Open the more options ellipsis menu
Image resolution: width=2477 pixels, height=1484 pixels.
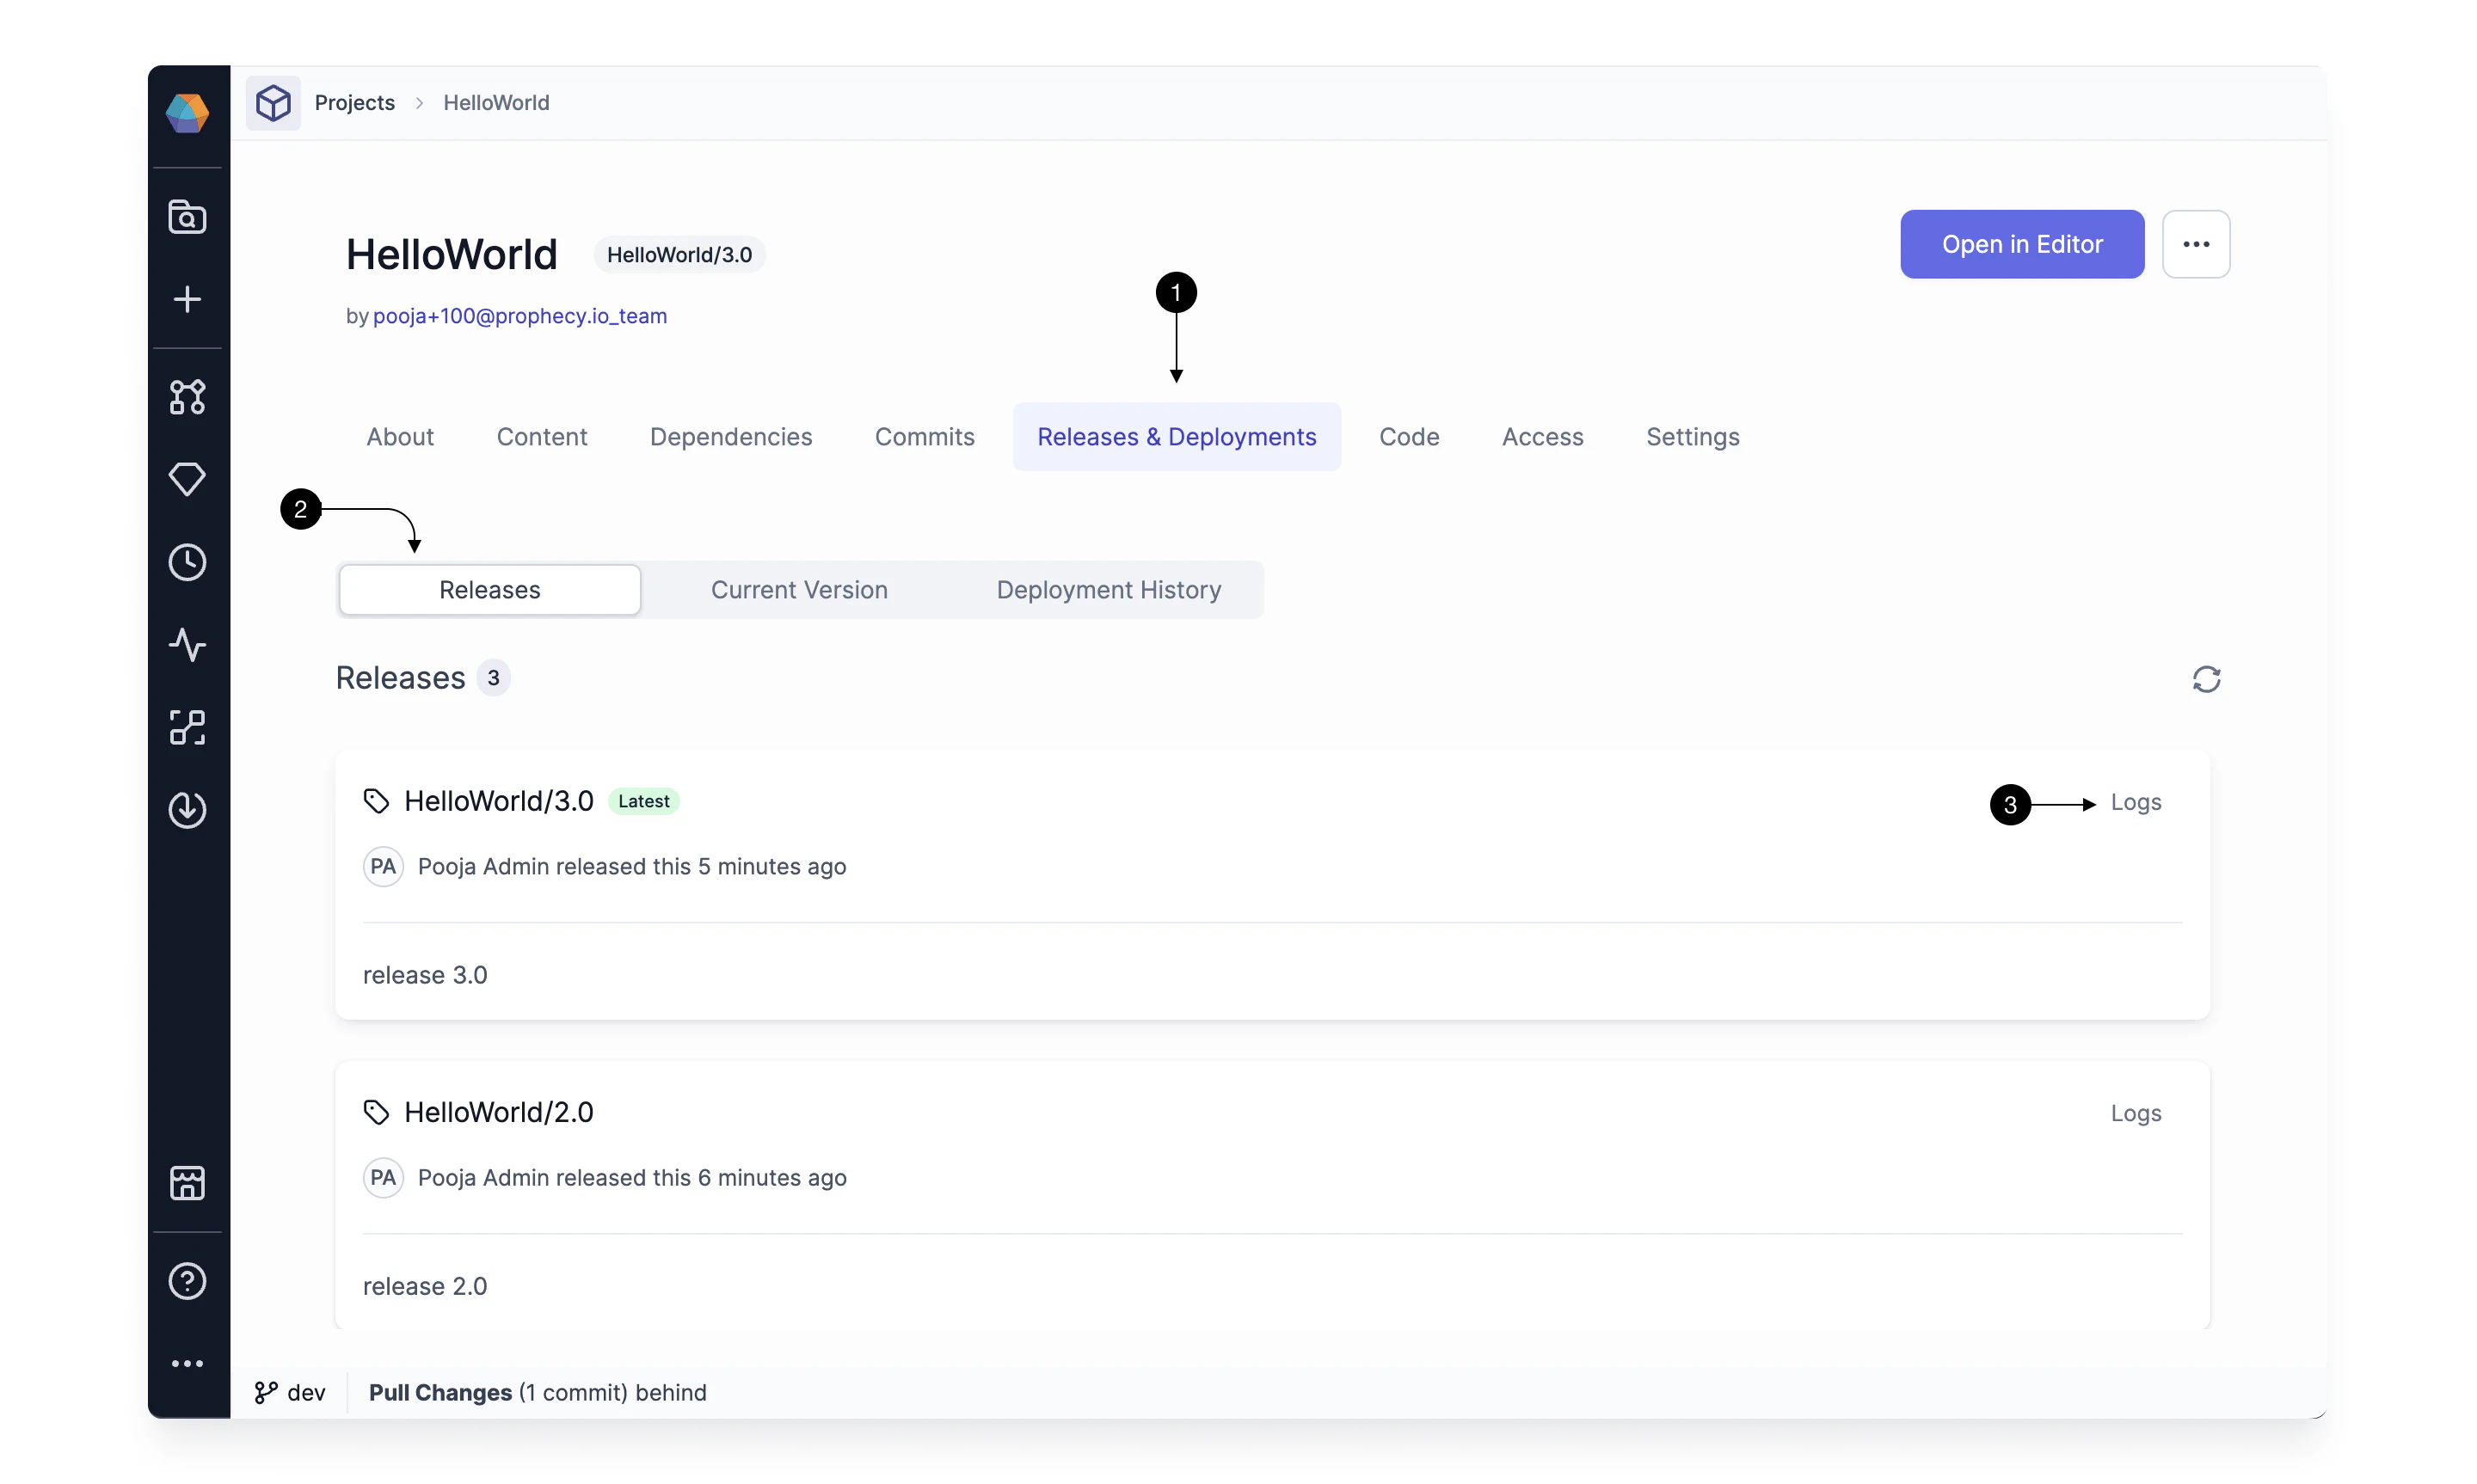tap(2196, 244)
